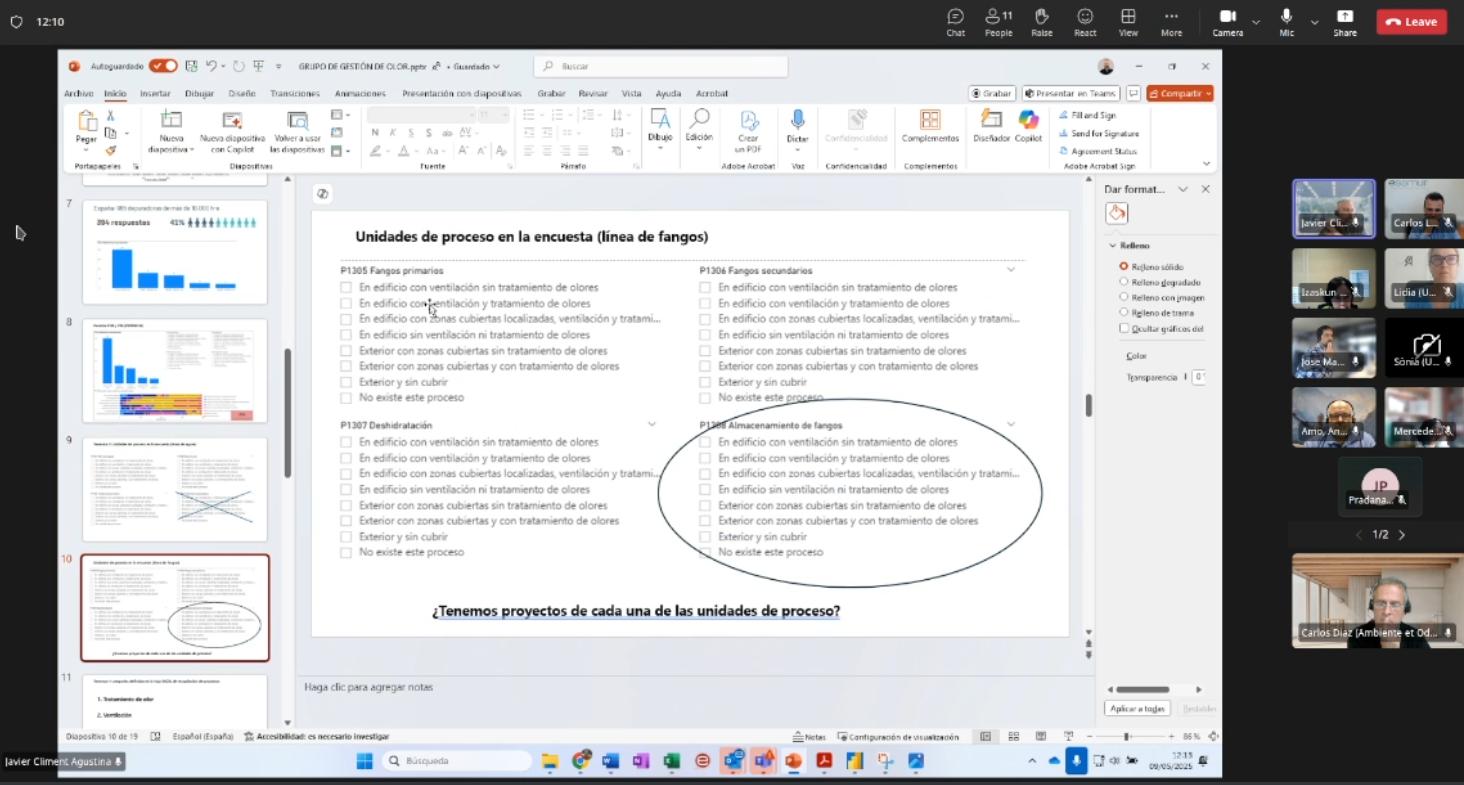Viewport: 1464px width, 785px height.
Task: Select the slide 8 thumbnail
Action: pyautogui.click(x=175, y=371)
